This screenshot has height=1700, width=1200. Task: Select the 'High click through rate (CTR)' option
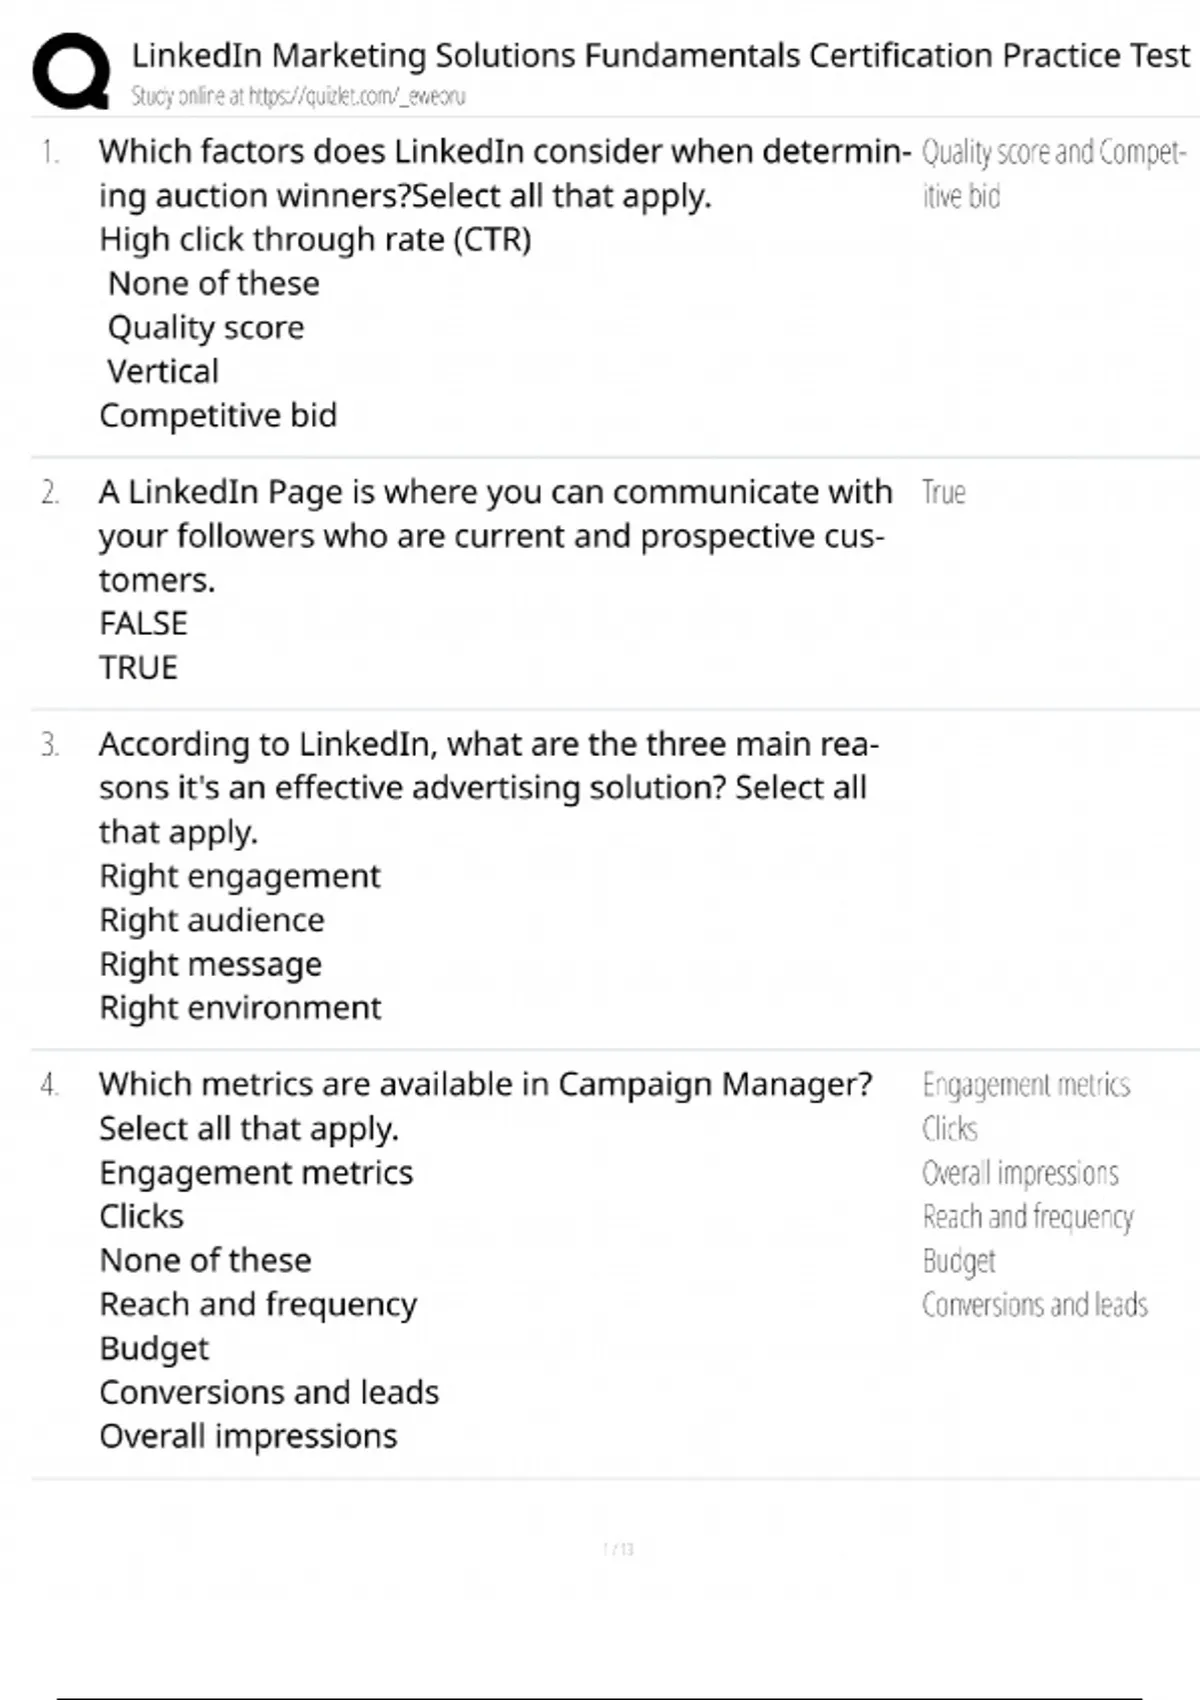315,240
